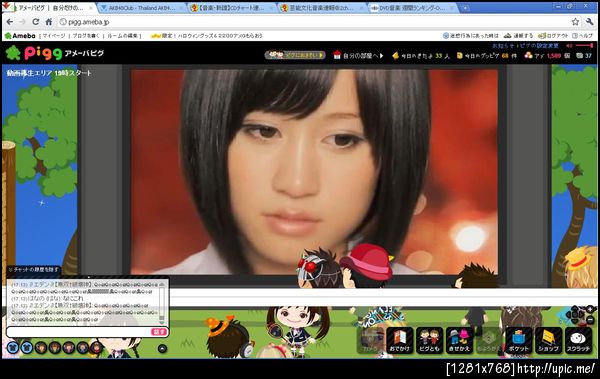
Task: Click the first blue shirt action icon
Action: coord(13,348)
